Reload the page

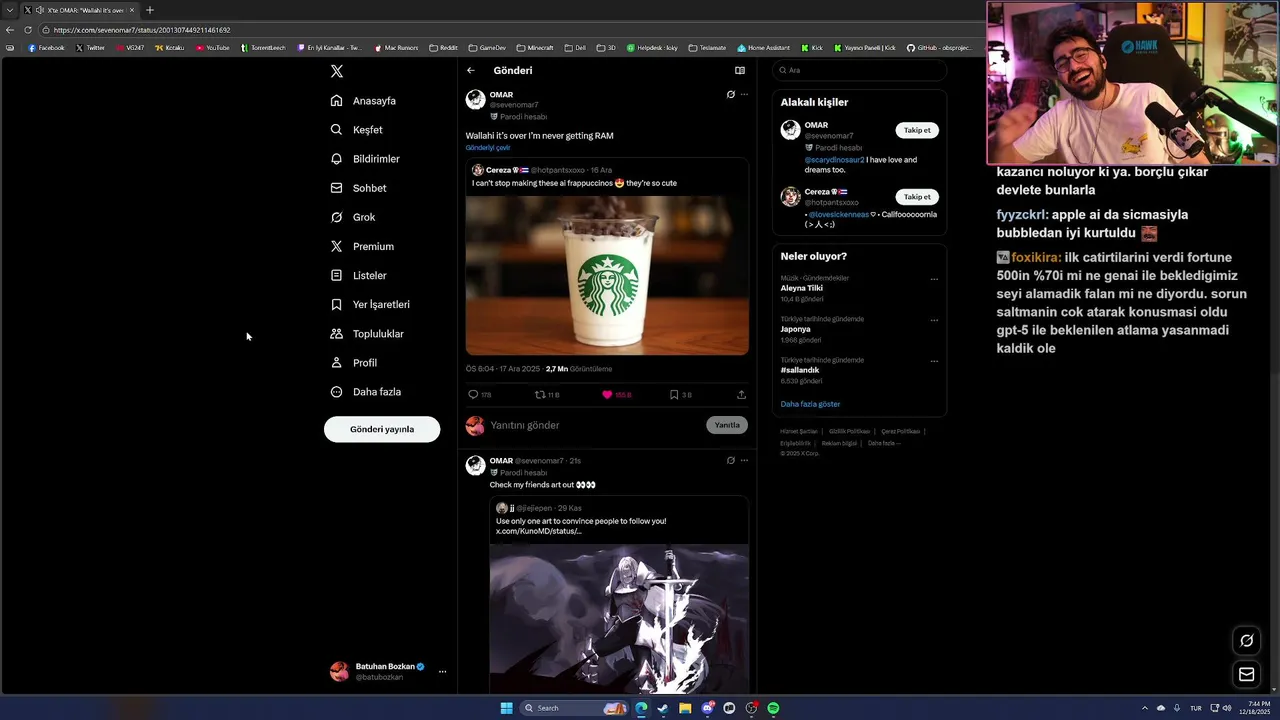[x=28, y=30]
